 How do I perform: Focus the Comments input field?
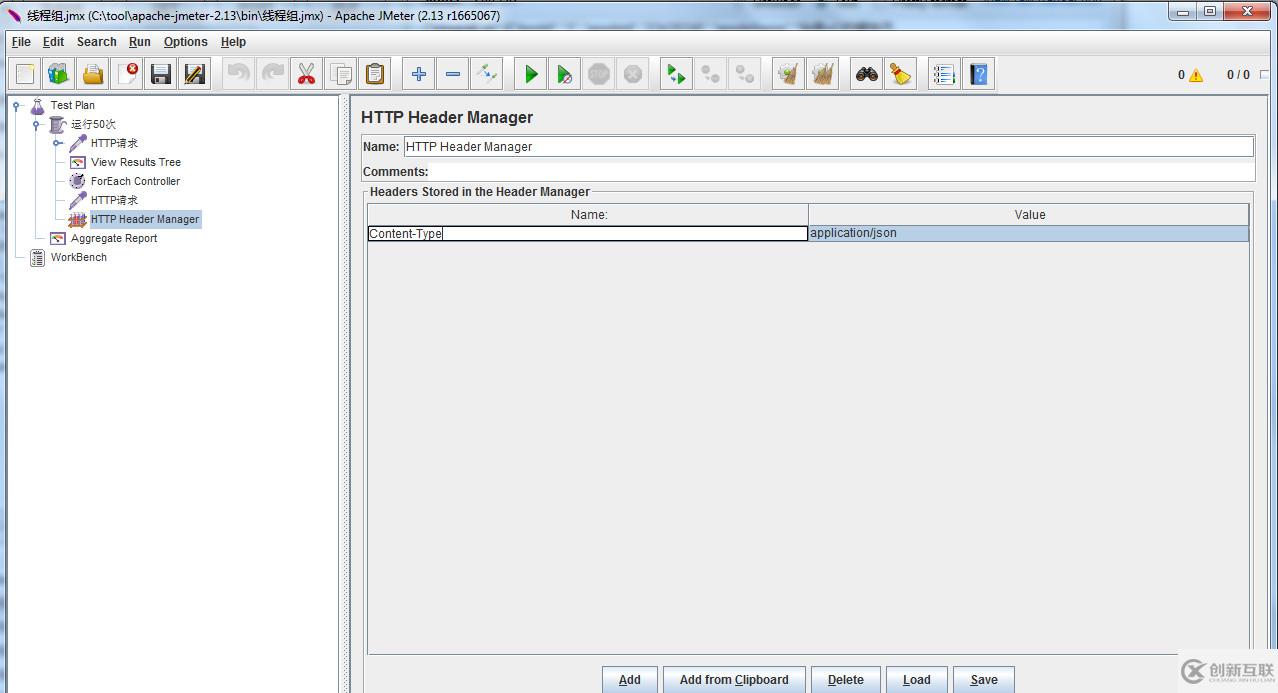coord(841,172)
